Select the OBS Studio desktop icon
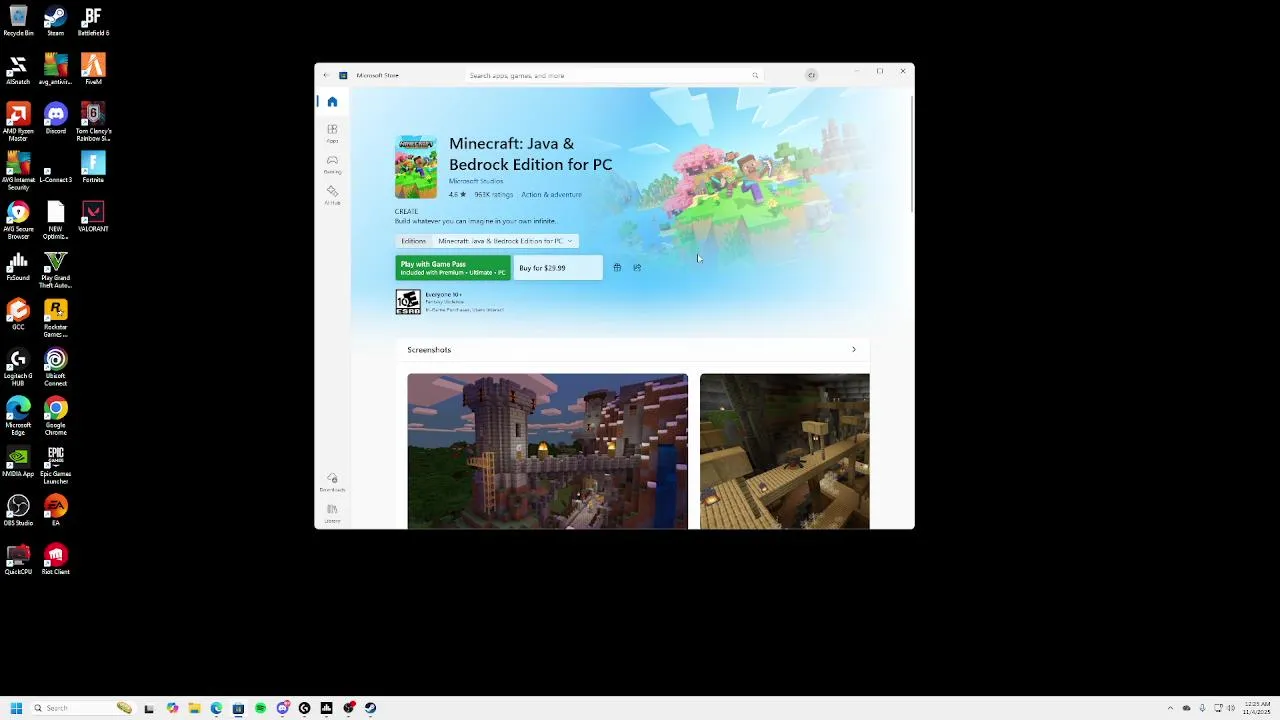The height and width of the screenshot is (720, 1280). (18, 511)
